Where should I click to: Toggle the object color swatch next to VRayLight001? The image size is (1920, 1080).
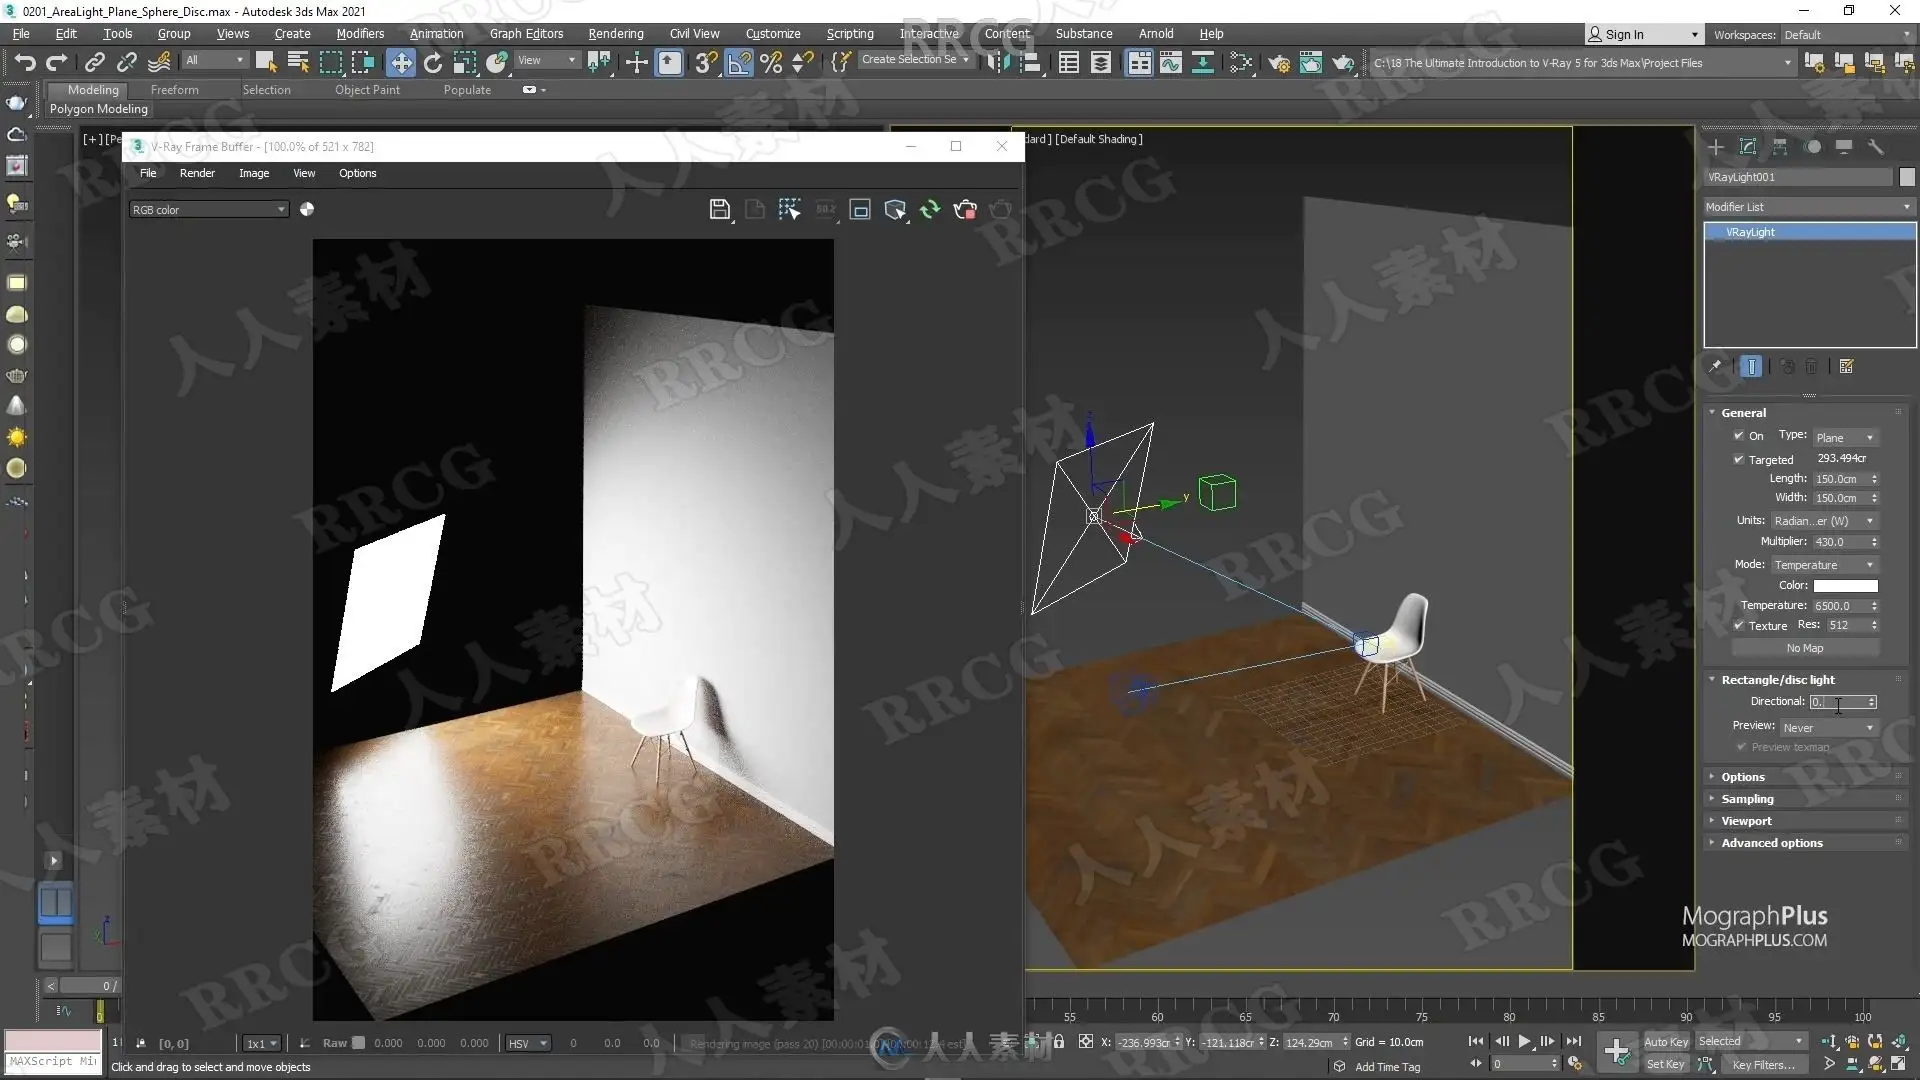tap(1907, 177)
